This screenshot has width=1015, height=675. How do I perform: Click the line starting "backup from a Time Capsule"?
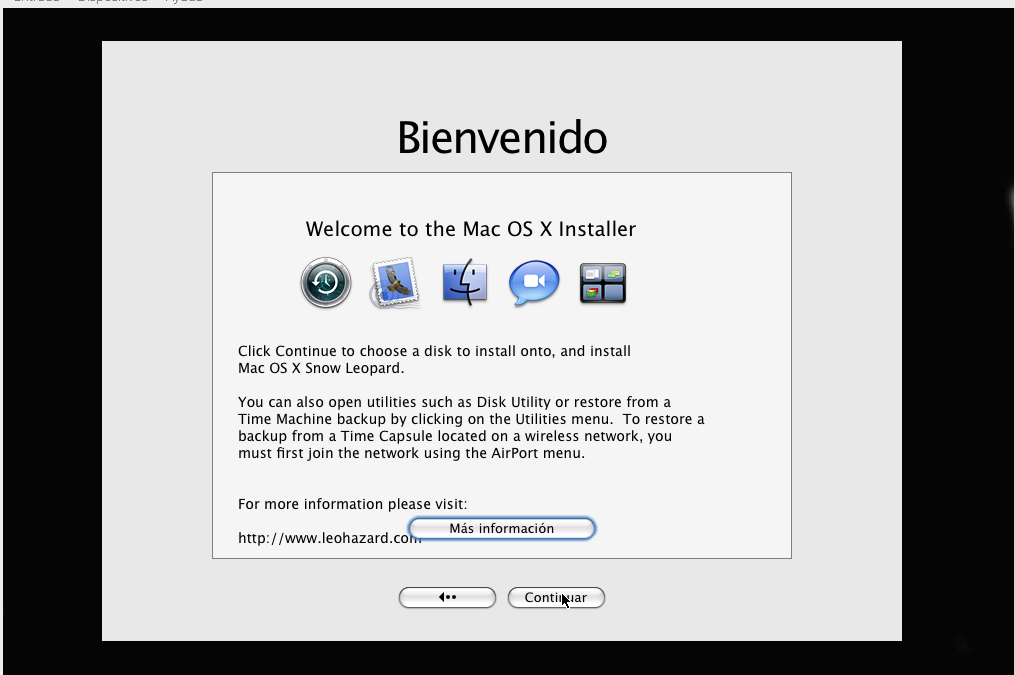[x=454, y=436]
